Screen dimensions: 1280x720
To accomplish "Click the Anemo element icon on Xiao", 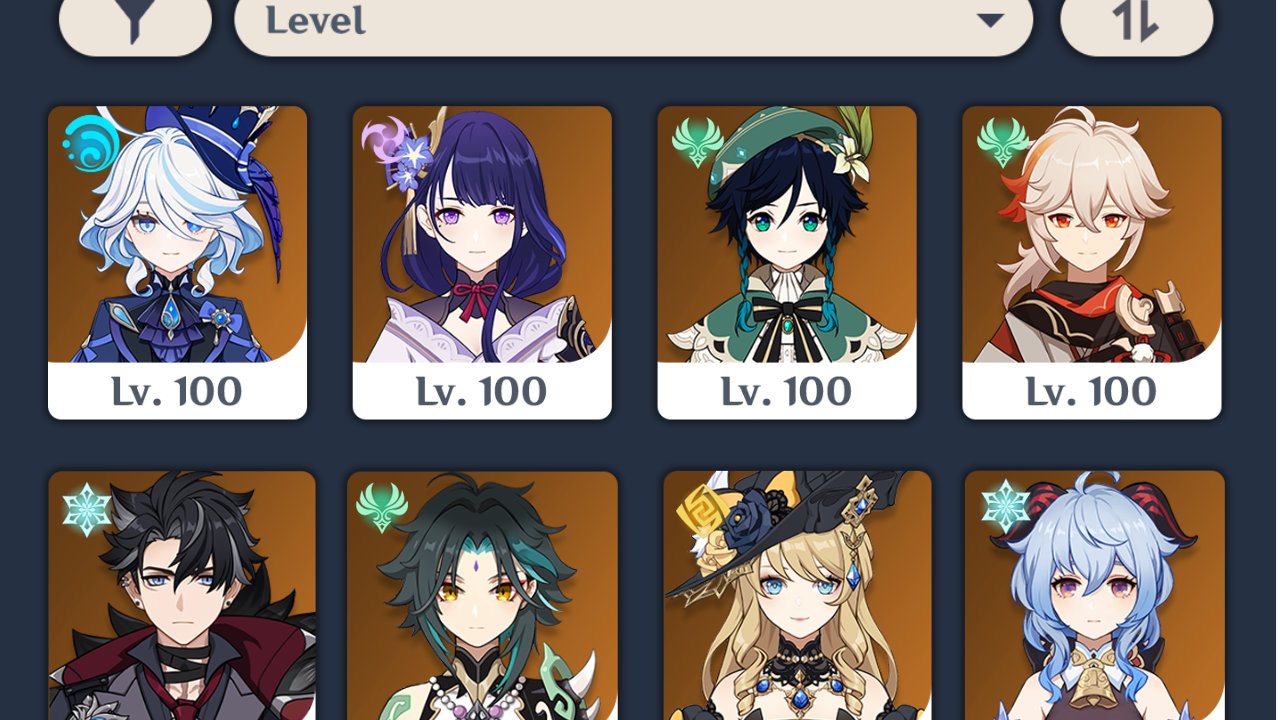I will click(x=382, y=506).
